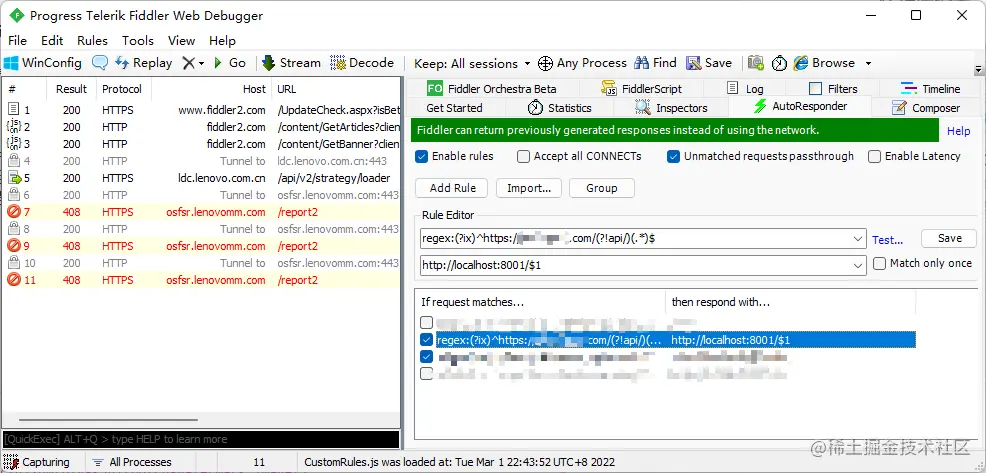The image size is (986, 473).
Task: Click the WinConfig toolbar icon
Action: 12,63
